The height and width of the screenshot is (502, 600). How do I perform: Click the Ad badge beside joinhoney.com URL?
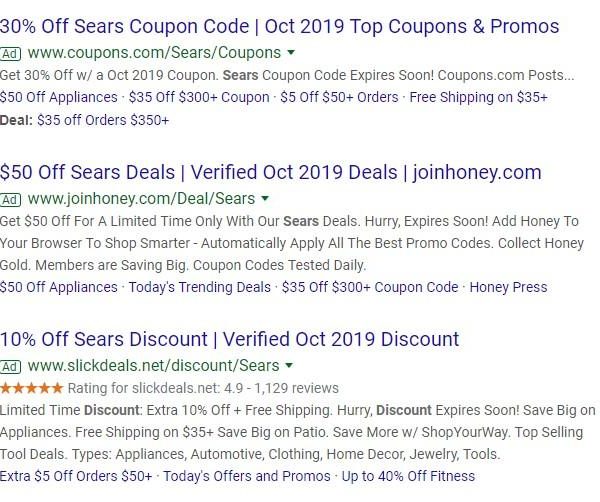[x=11, y=199]
